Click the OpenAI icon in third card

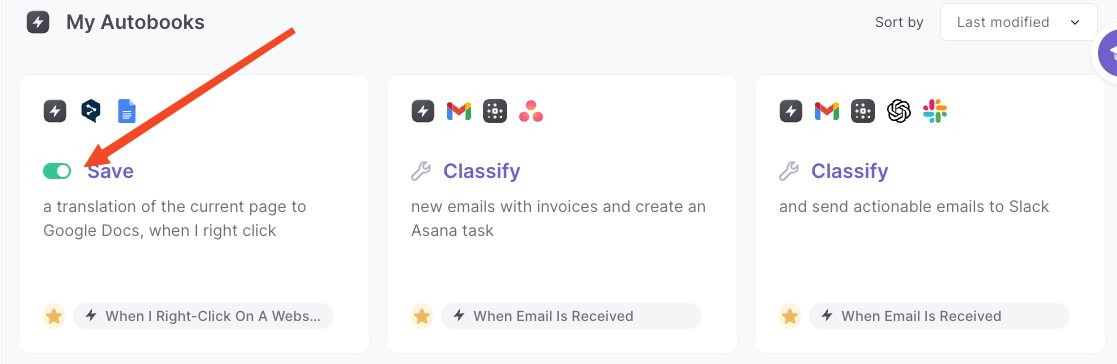pyautogui.click(x=899, y=111)
